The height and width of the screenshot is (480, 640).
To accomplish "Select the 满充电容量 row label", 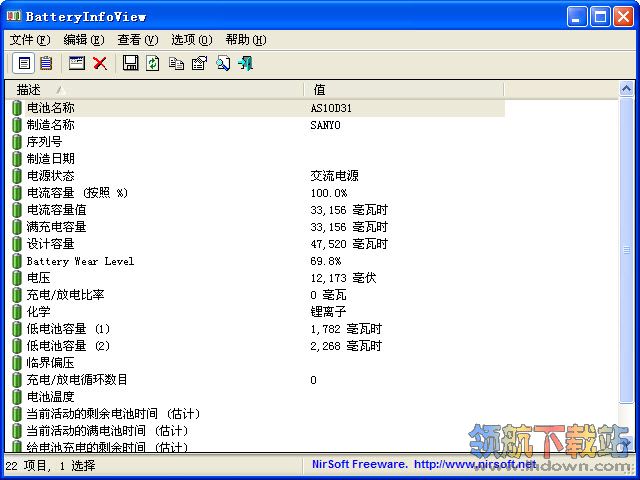I will tap(57, 227).
